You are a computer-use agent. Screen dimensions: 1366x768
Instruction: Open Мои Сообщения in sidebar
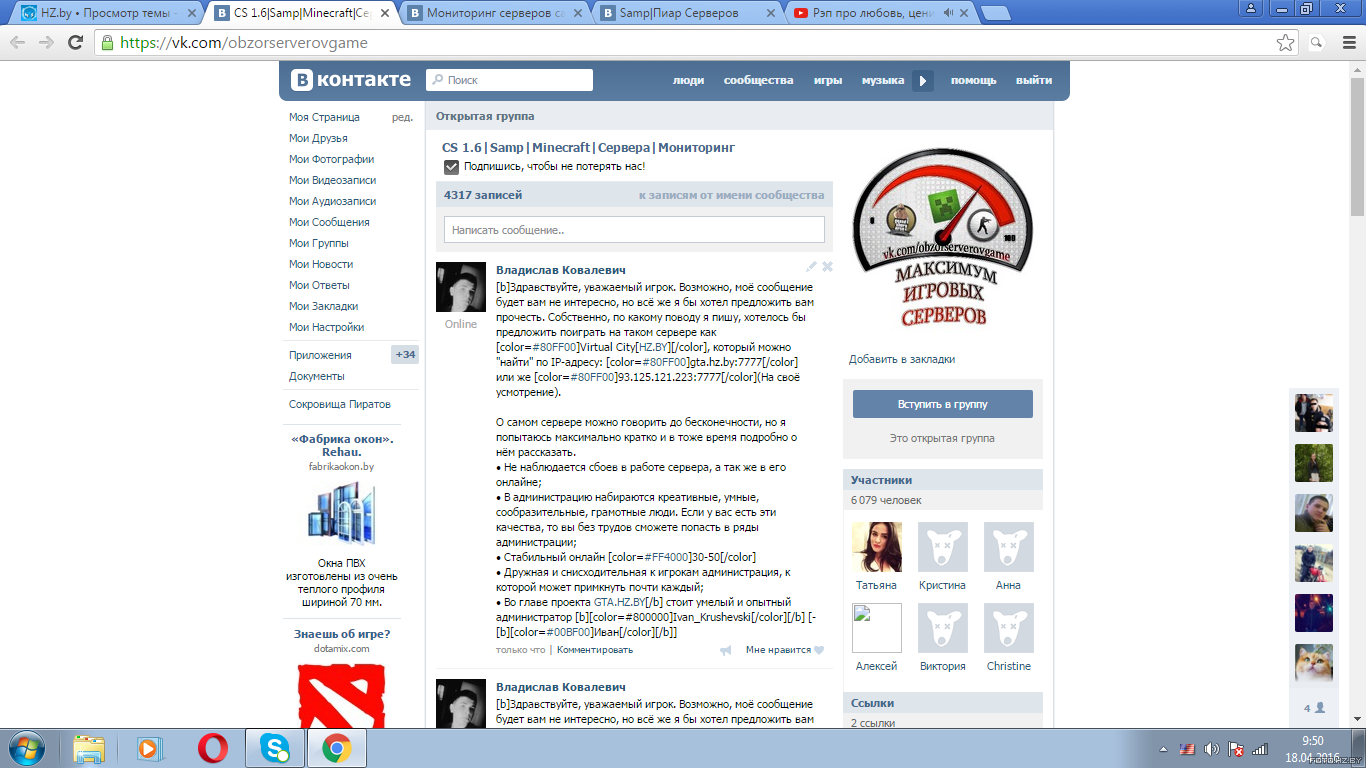(329, 222)
